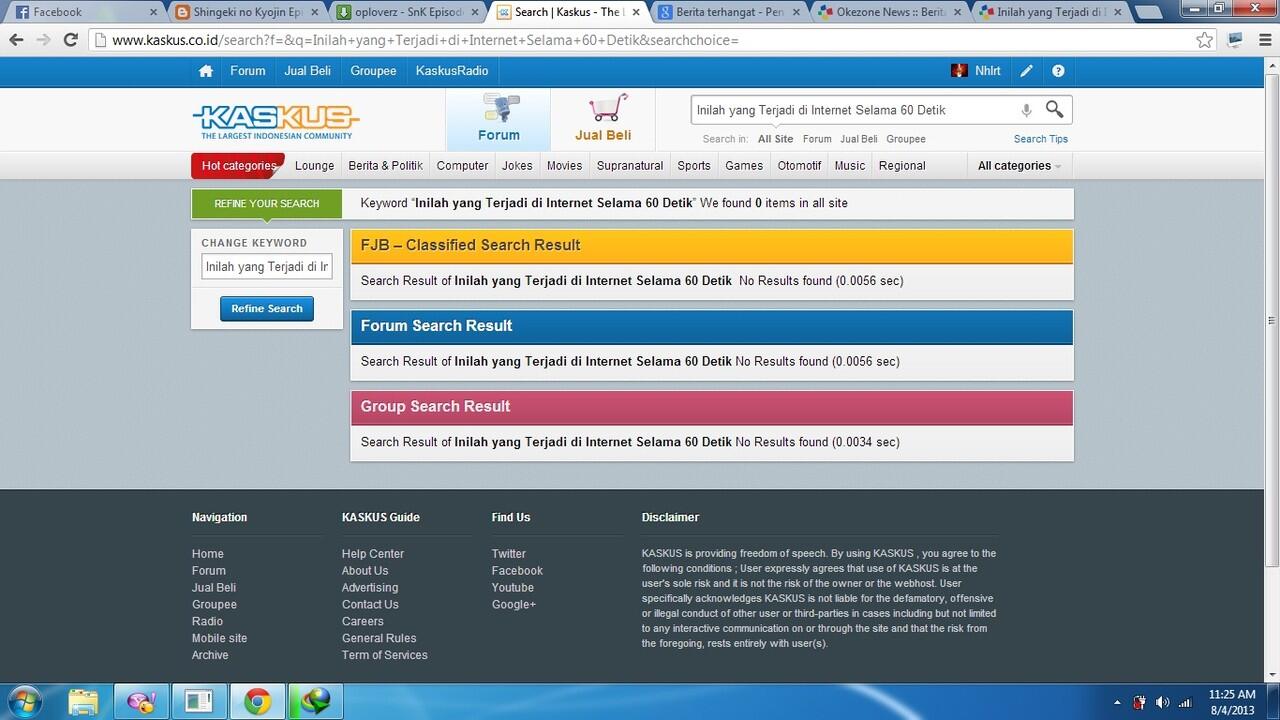Switch to the Berita terhangat tab

point(730,12)
